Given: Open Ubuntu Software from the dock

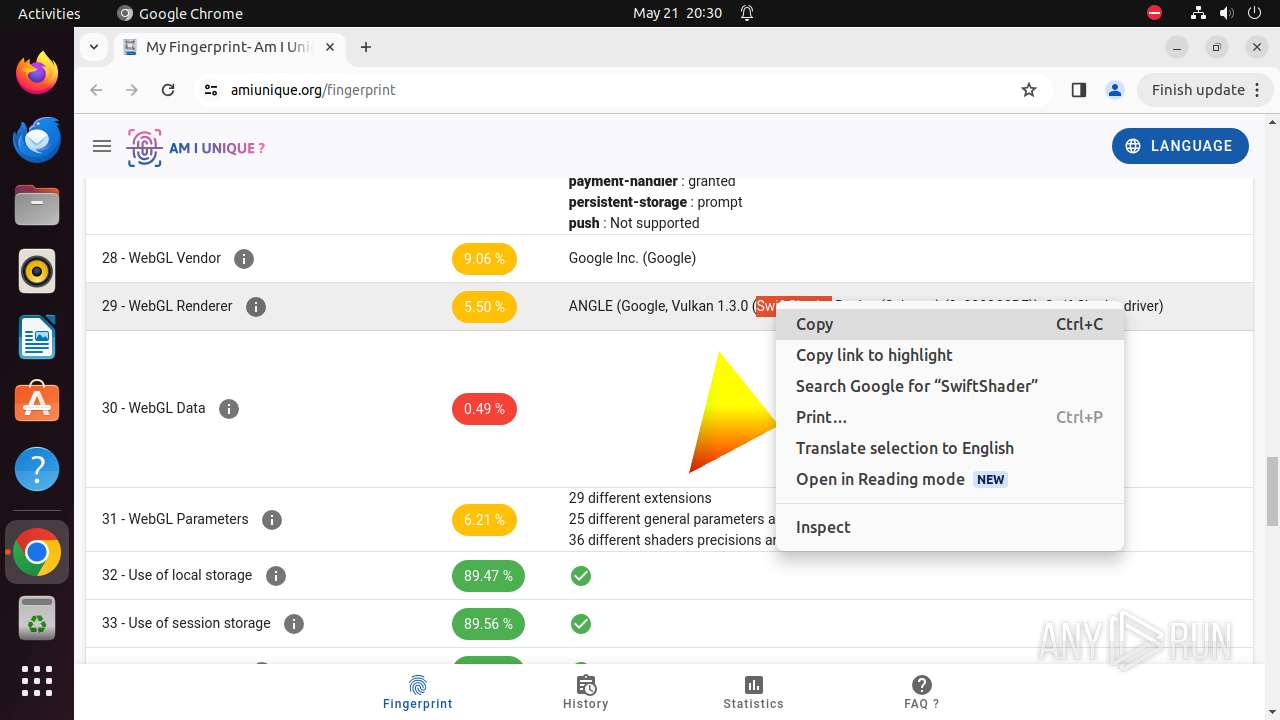Looking at the screenshot, I should point(37,403).
